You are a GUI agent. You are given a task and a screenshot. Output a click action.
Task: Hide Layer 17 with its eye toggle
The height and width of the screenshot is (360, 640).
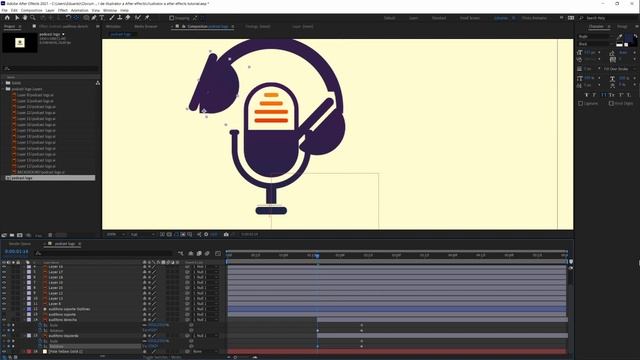4,272
